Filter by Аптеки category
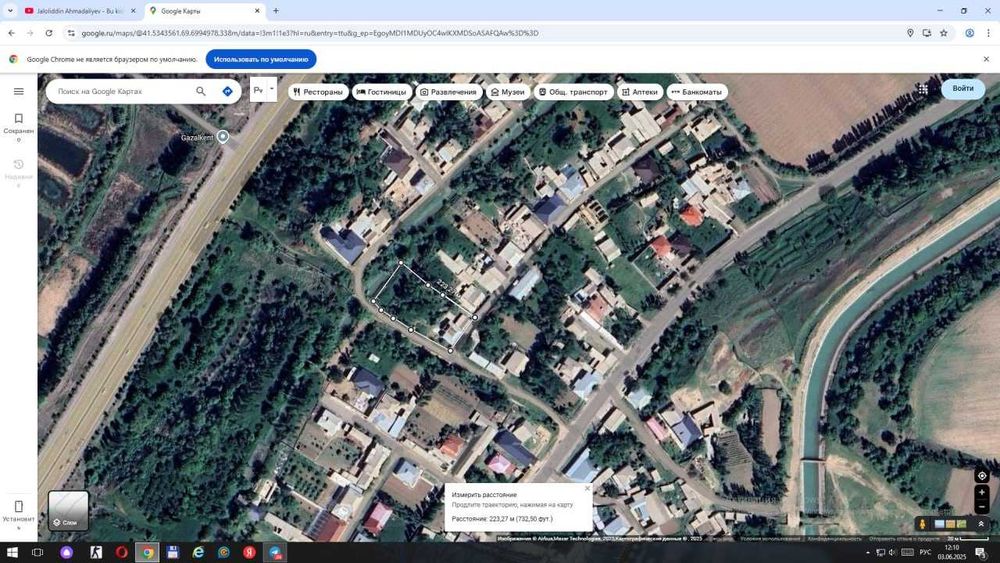1000x563 pixels. [x=640, y=92]
